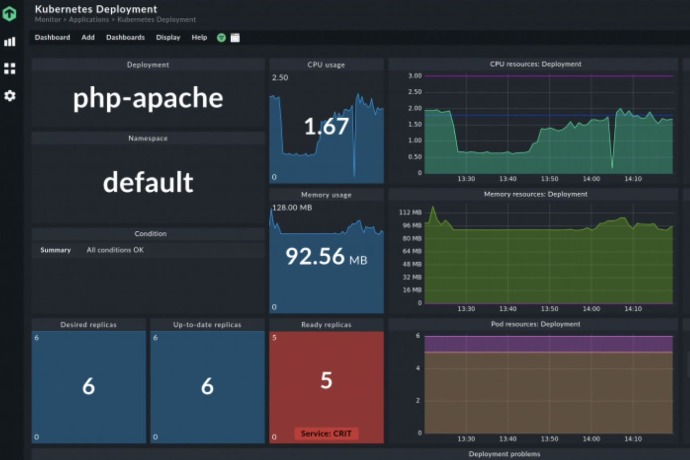Click the Checkmk logo icon

[10, 13]
